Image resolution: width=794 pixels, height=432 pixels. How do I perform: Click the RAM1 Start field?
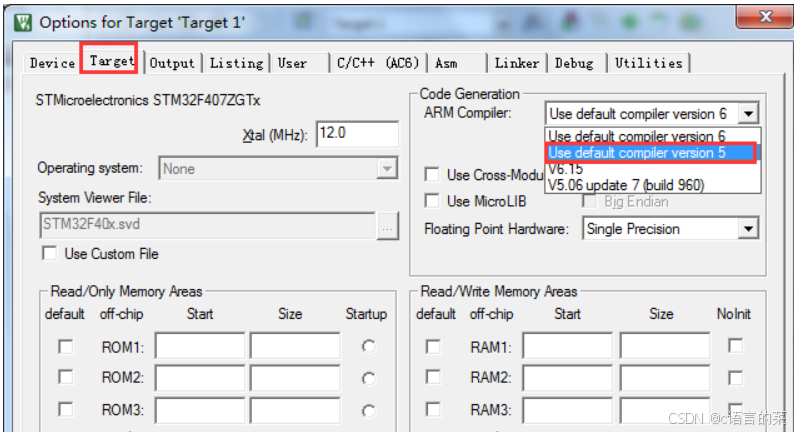pyautogui.click(x=568, y=346)
